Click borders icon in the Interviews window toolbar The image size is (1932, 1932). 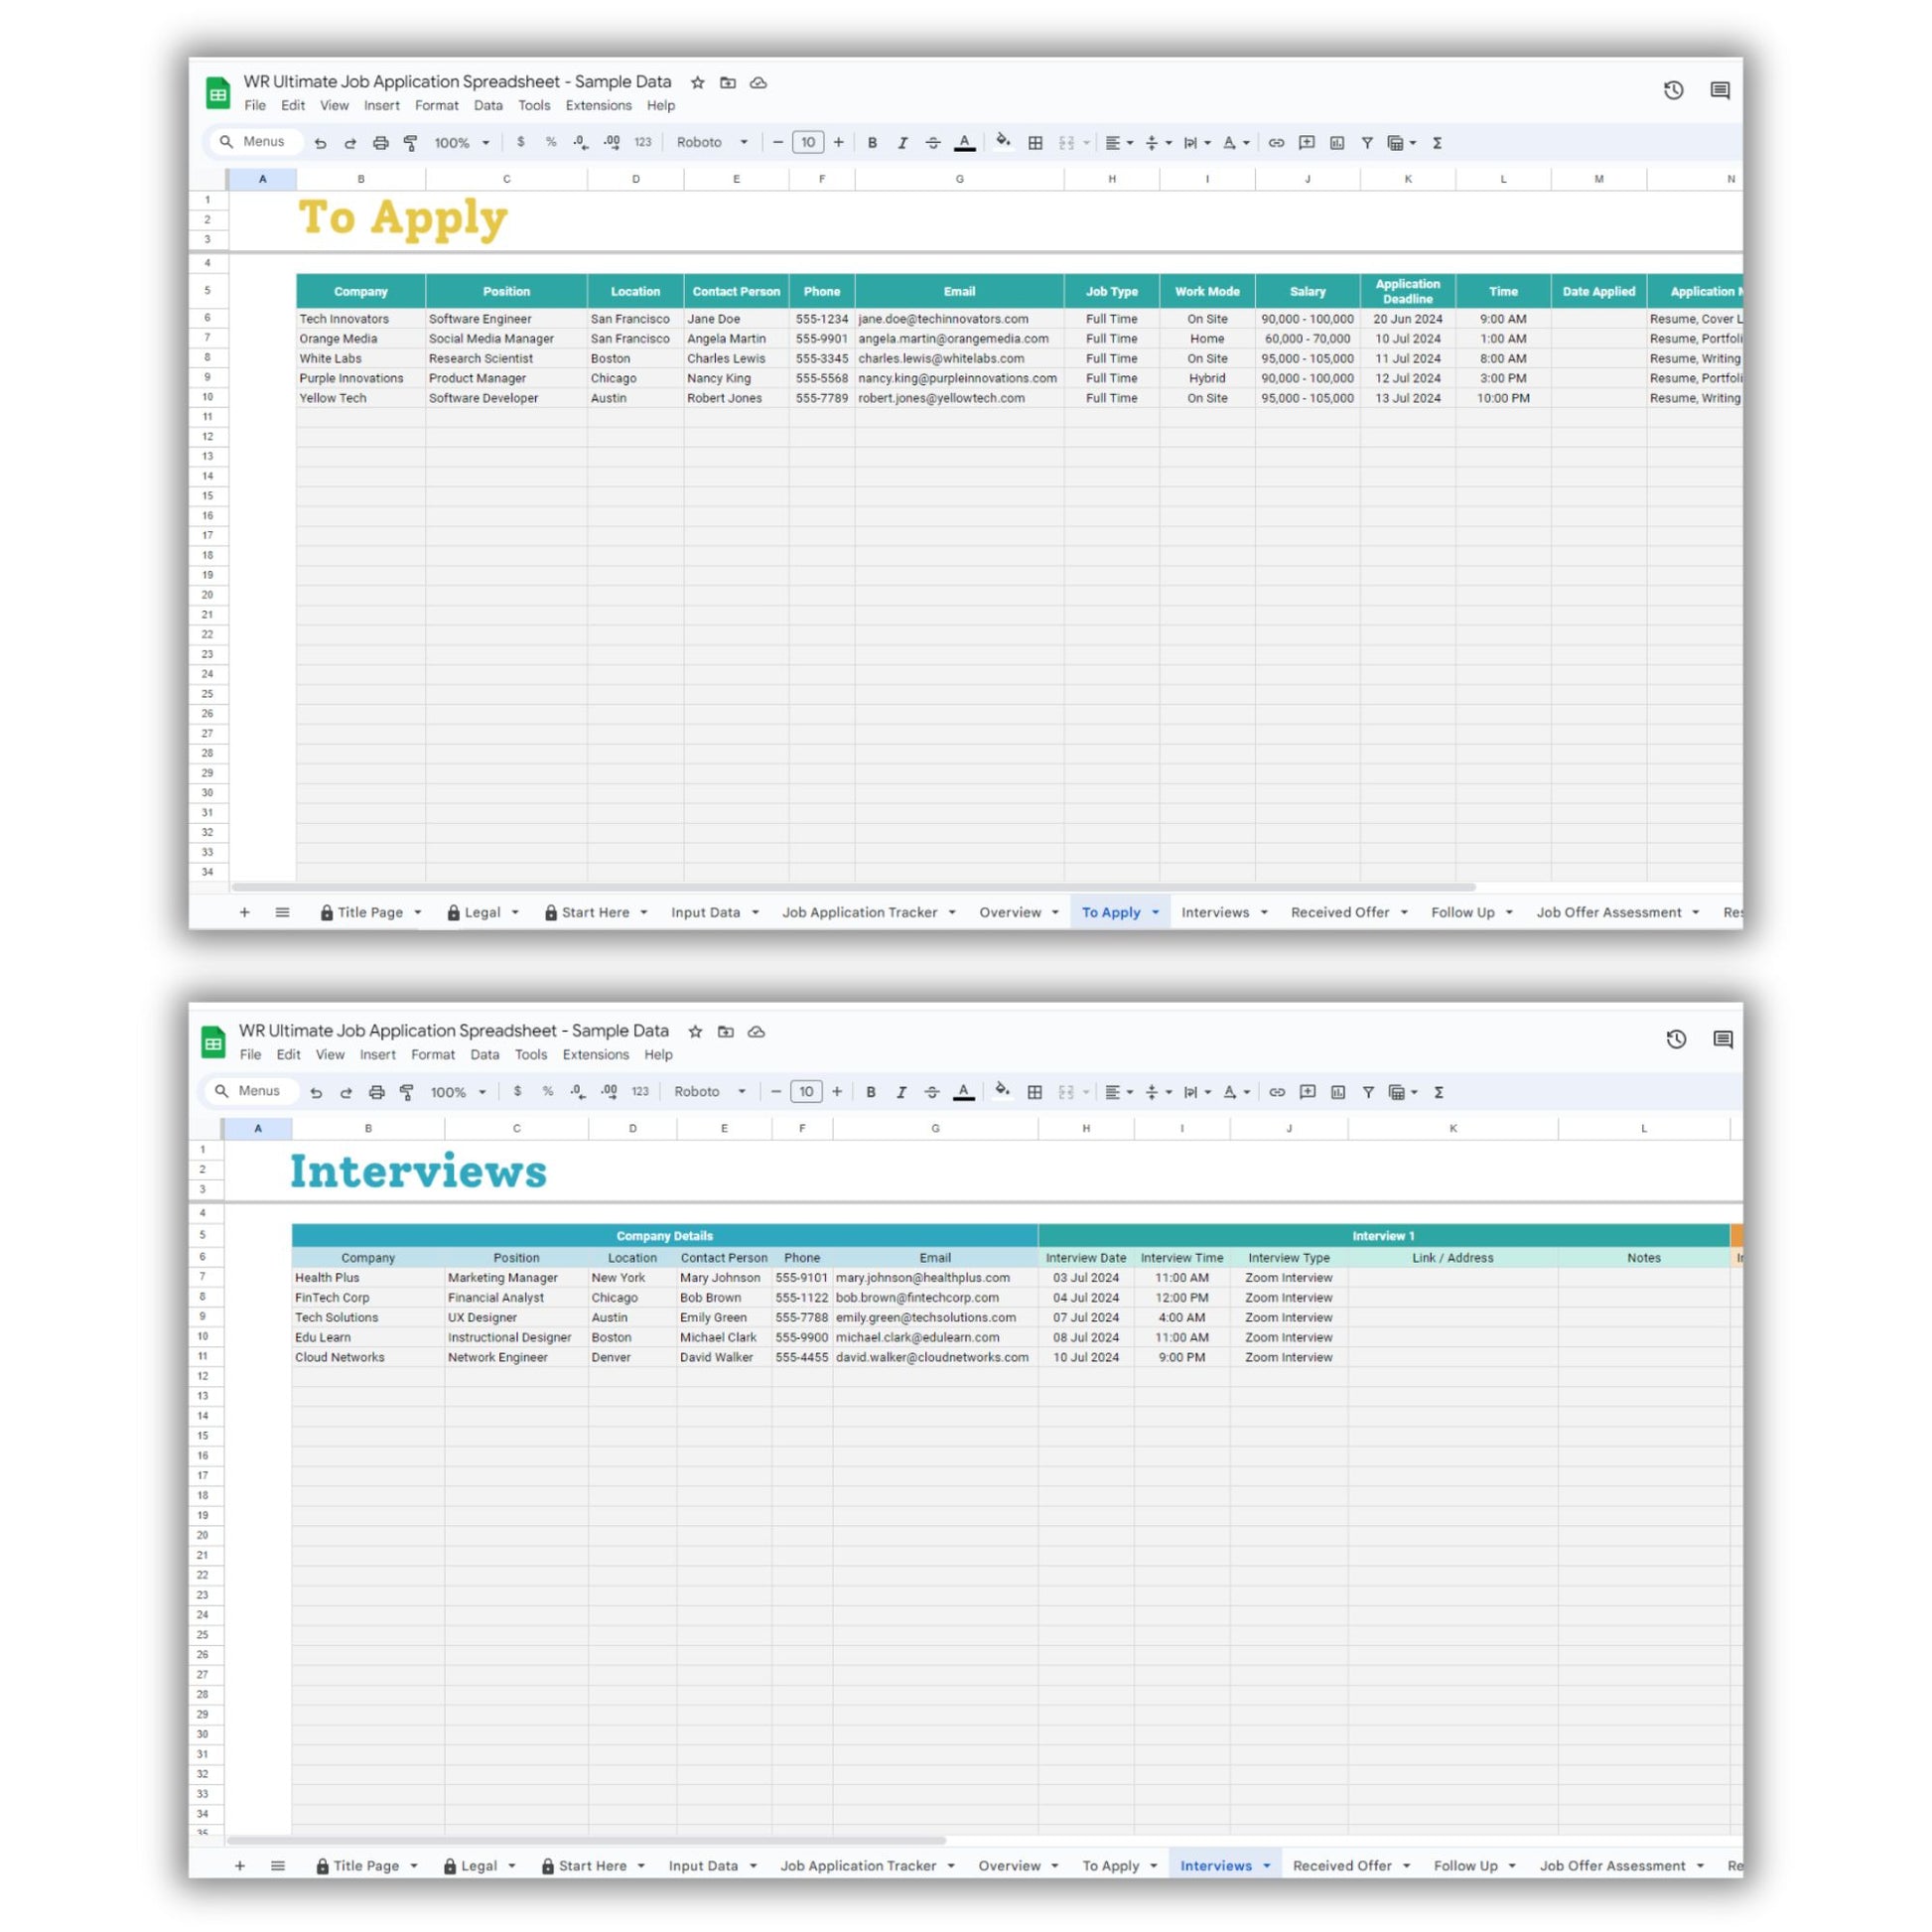[x=1035, y=1092]
